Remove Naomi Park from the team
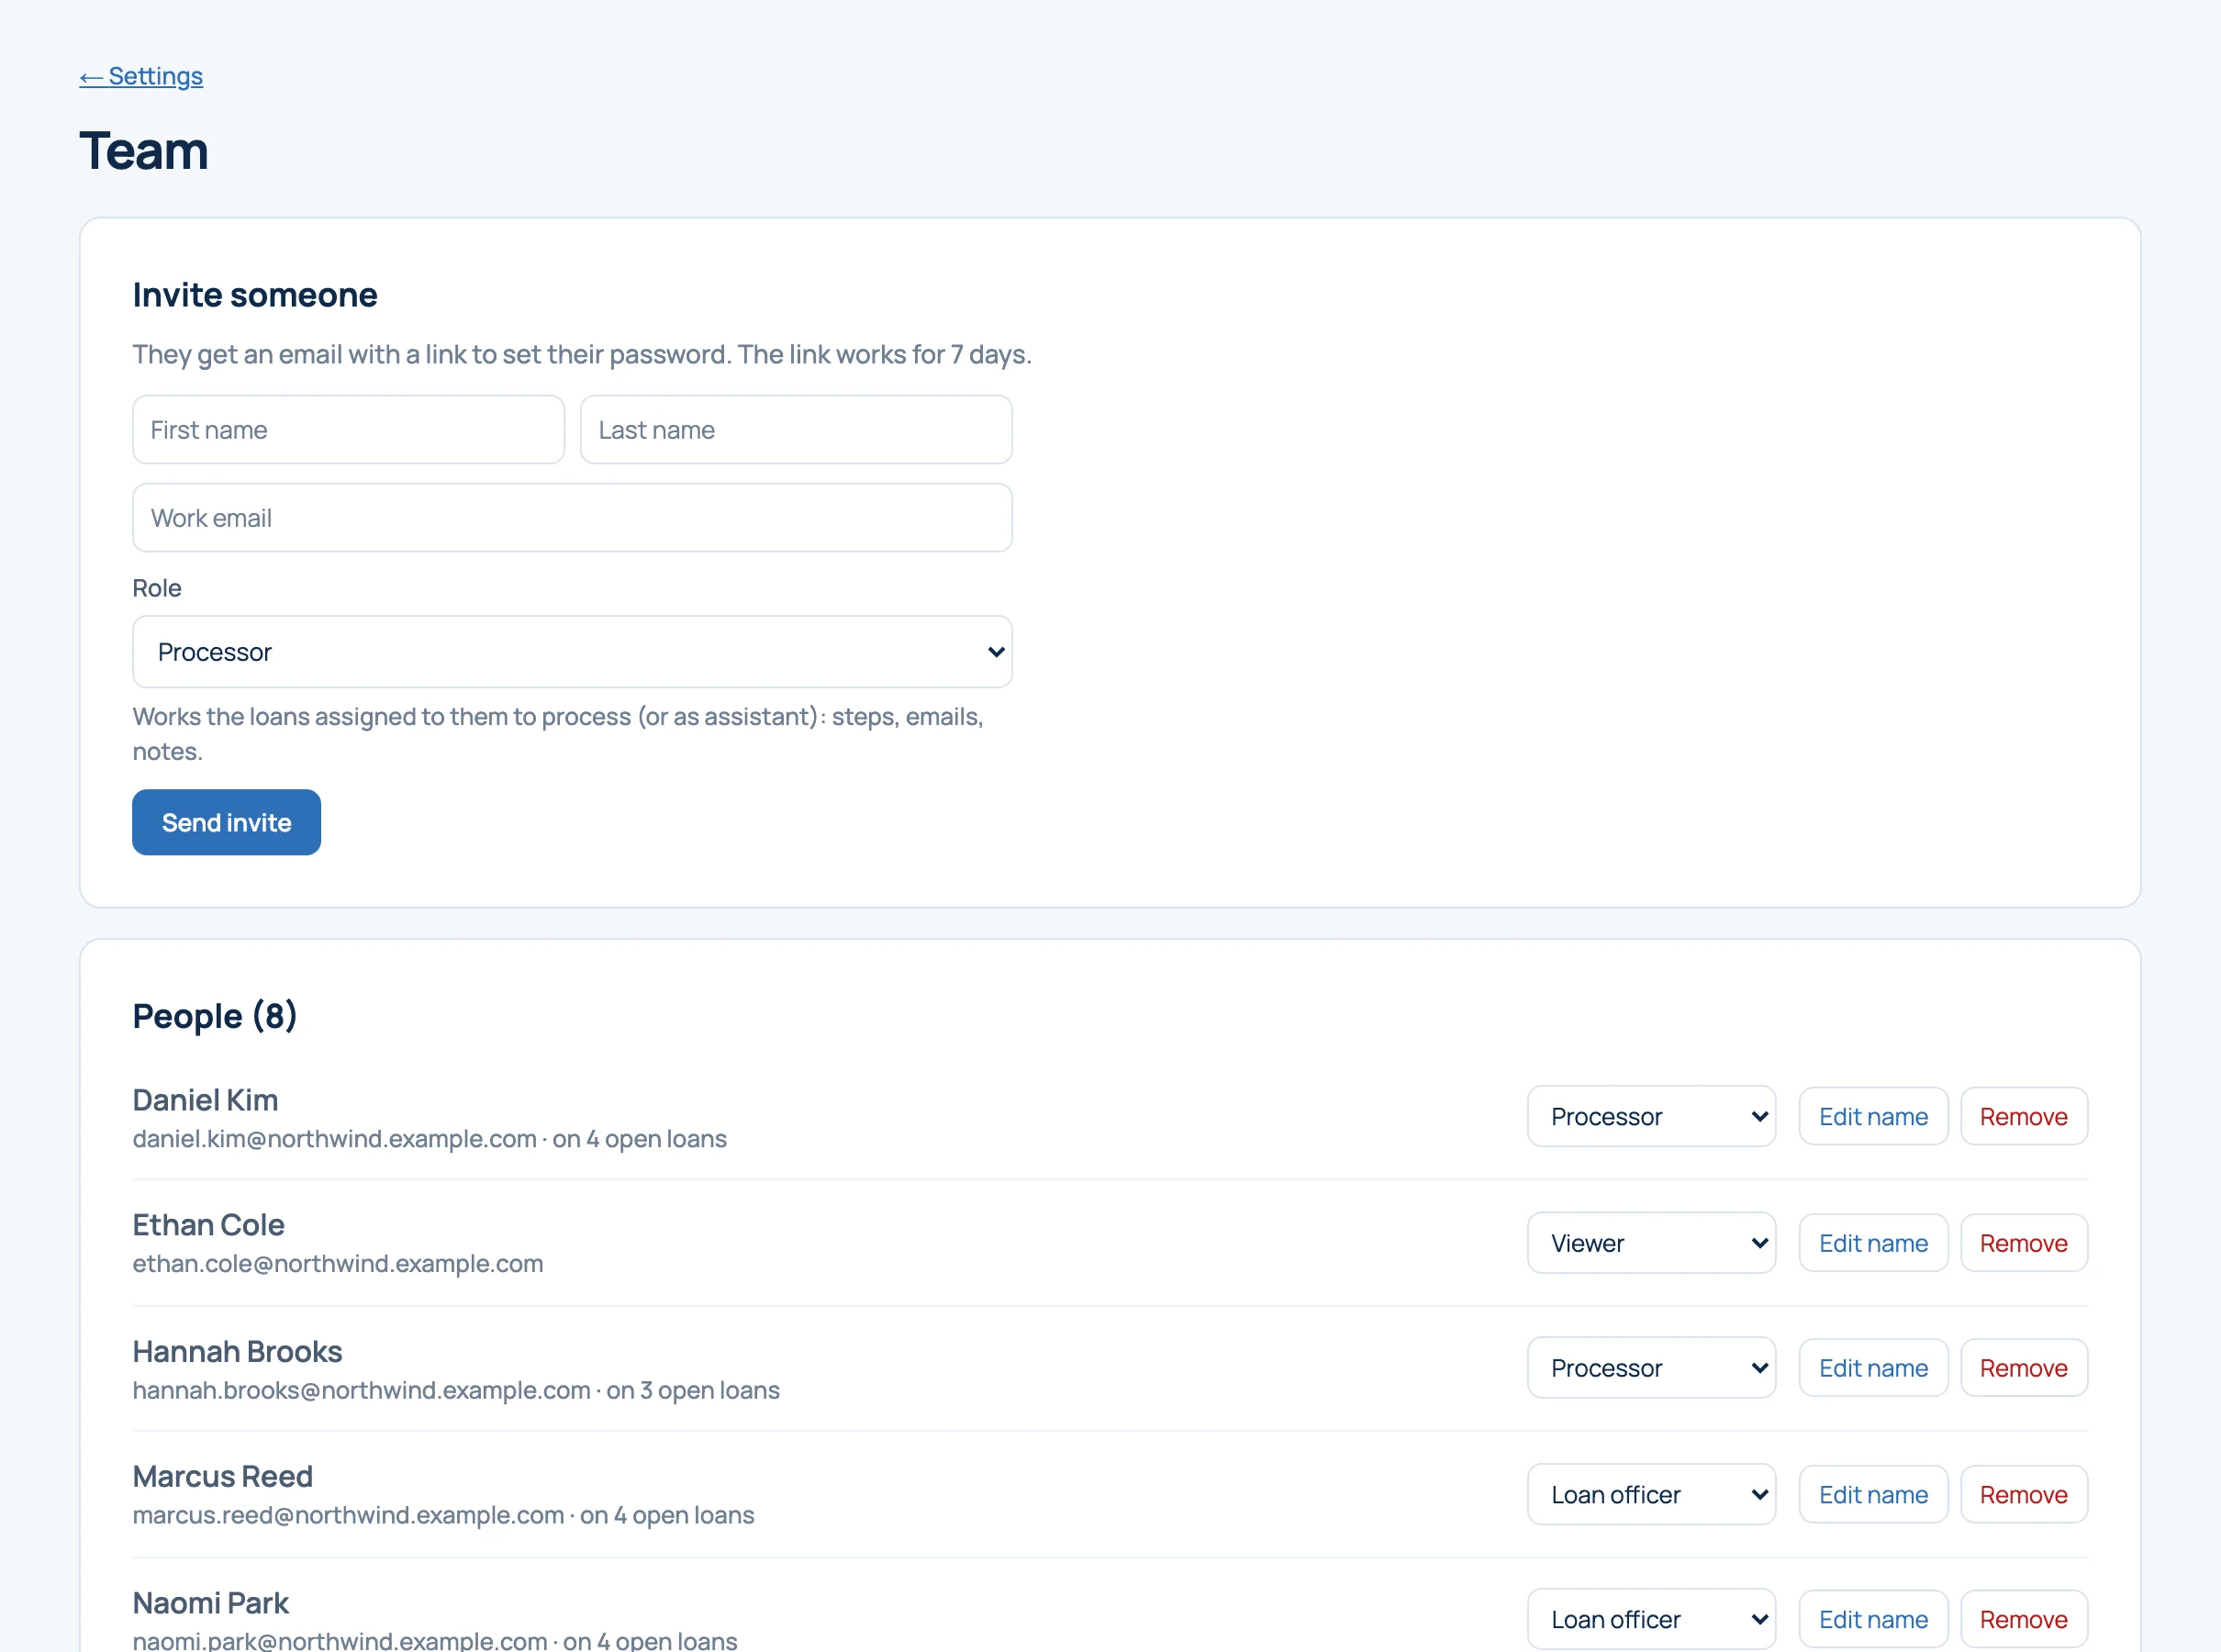Screen dimensions: 2221x1652 click(2023, 1620)
